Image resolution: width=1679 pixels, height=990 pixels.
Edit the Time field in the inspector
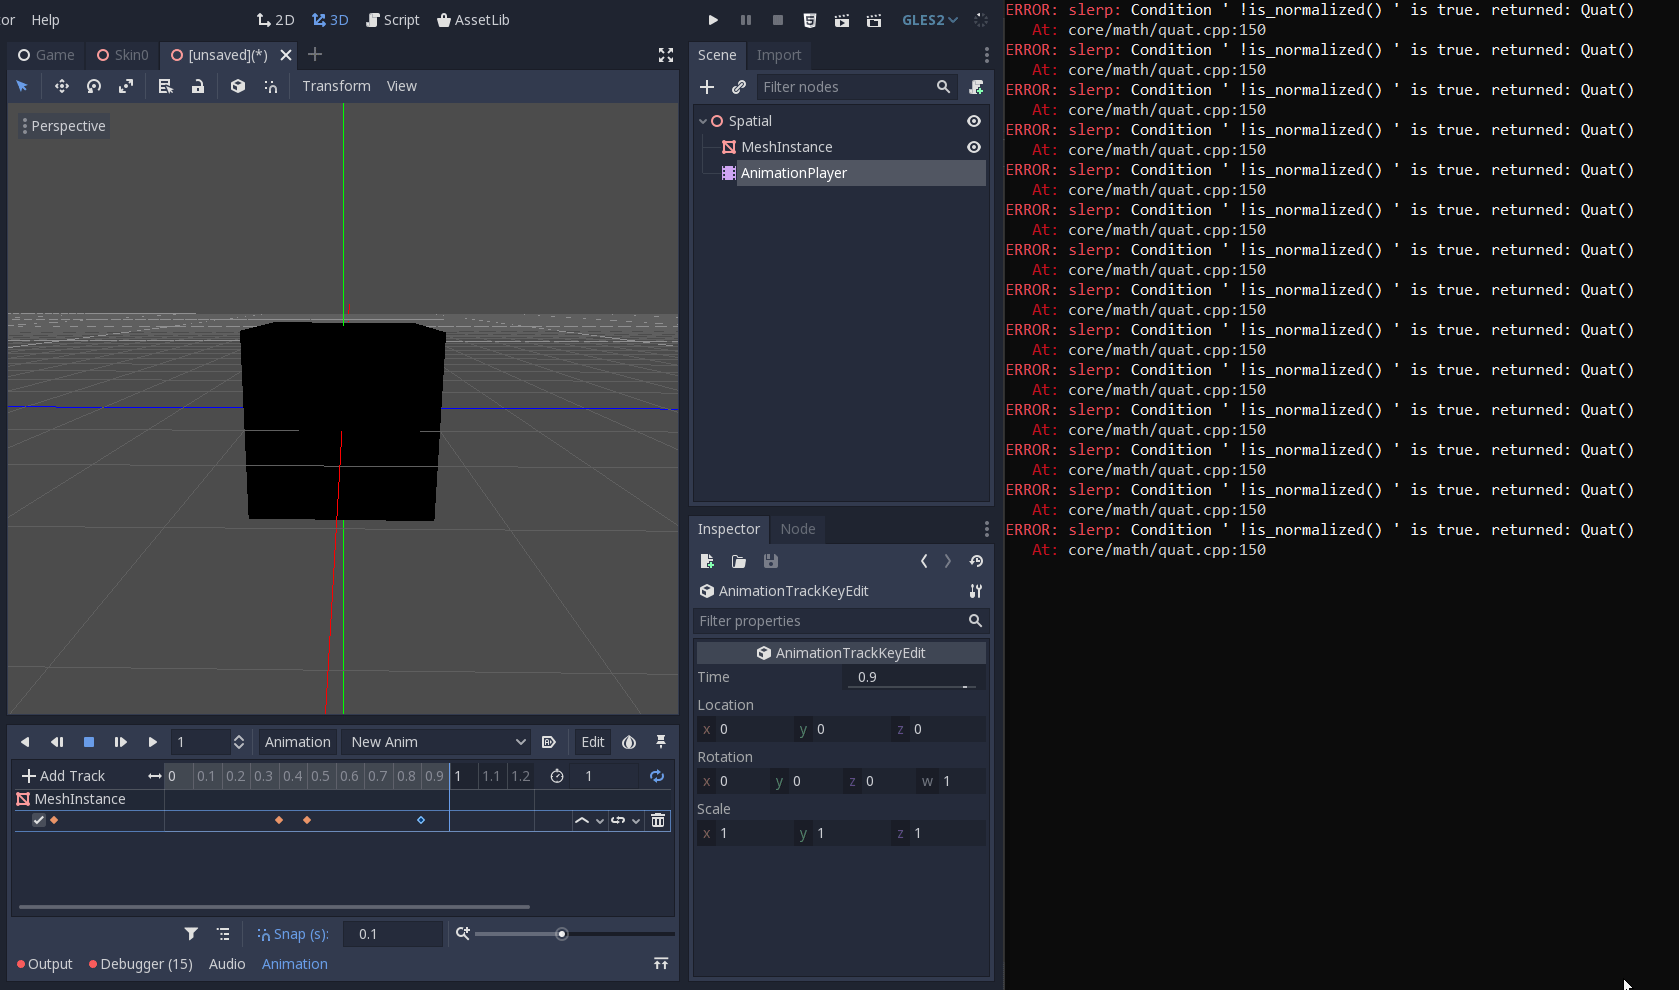point(907,677)
